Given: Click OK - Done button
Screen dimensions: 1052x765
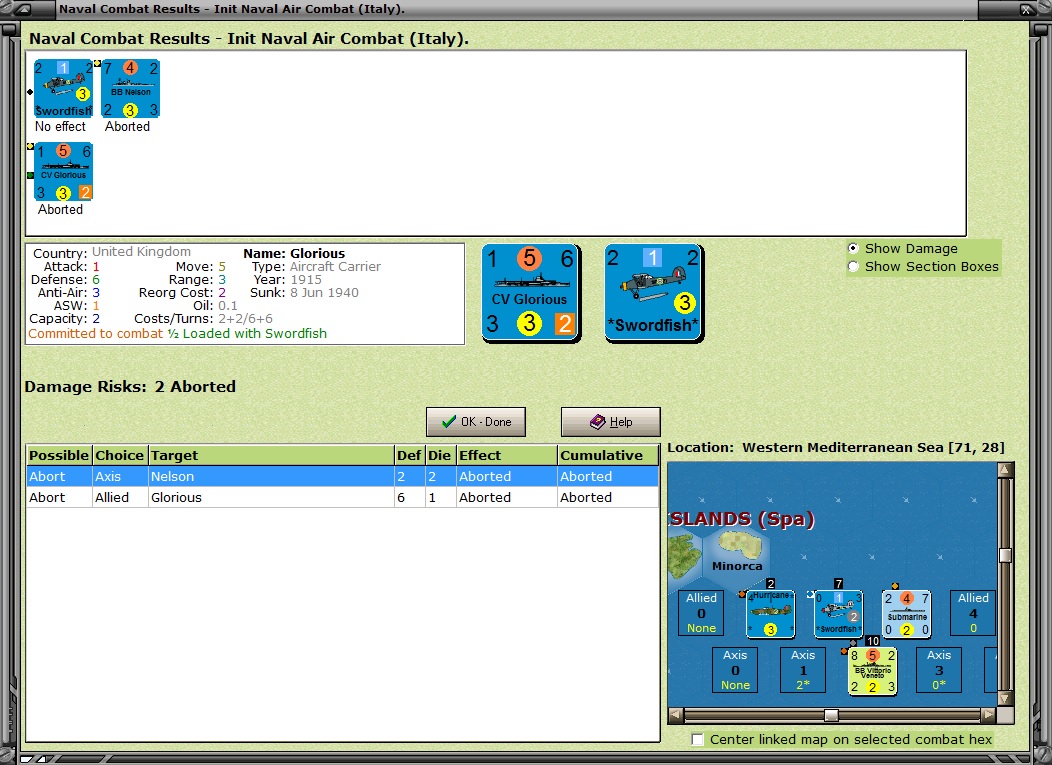Looking at the screenshot, I should pos(476,422).
